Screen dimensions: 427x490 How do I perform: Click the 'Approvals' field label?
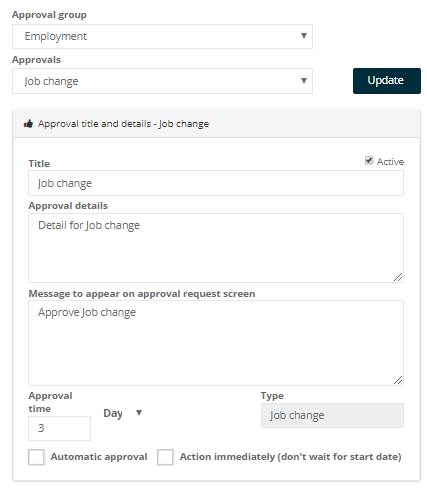[36, 60]
